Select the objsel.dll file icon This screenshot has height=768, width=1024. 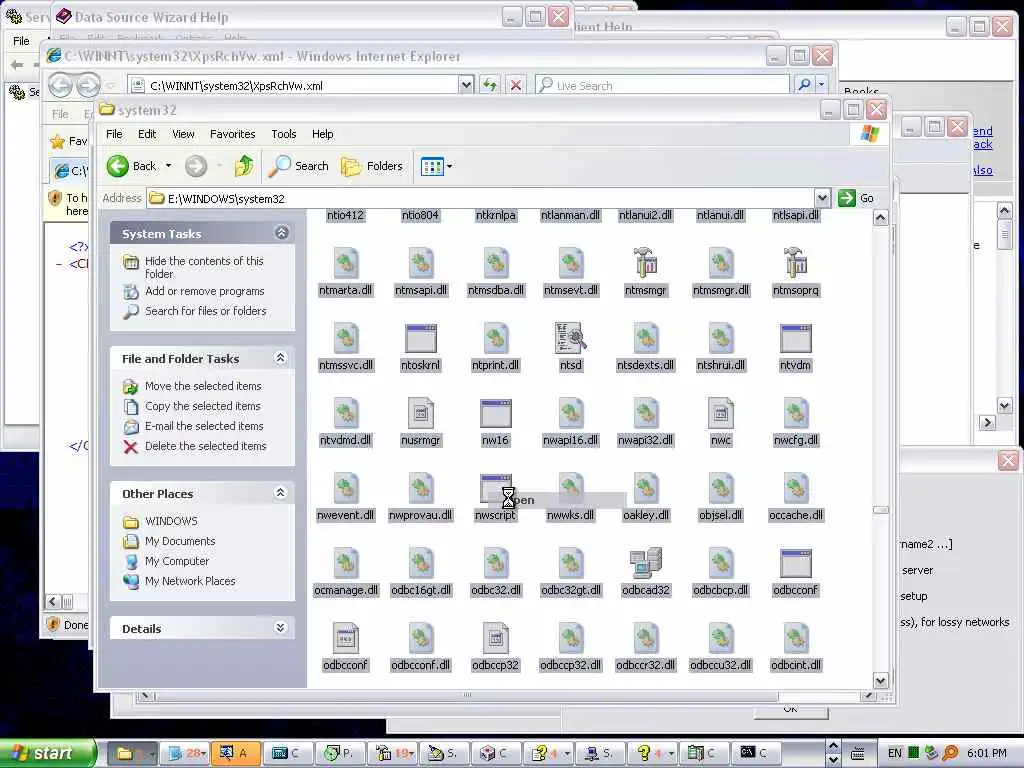click(720, 489)
